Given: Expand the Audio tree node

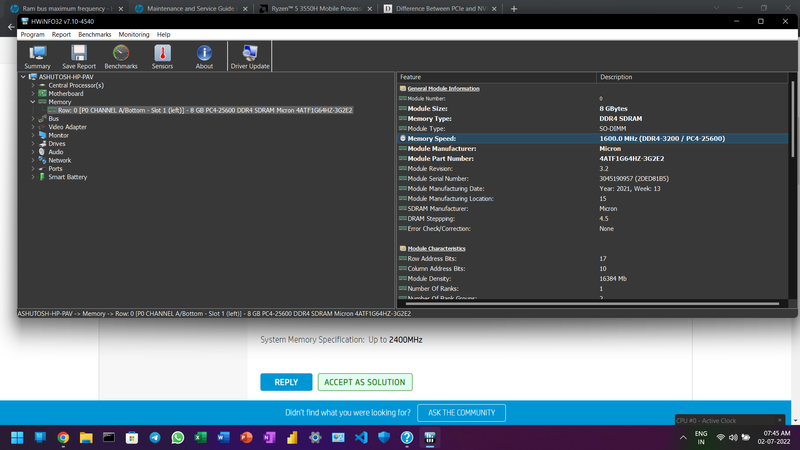Looking at the screenshot, I should pyautogui.click(x=33, y=152).
